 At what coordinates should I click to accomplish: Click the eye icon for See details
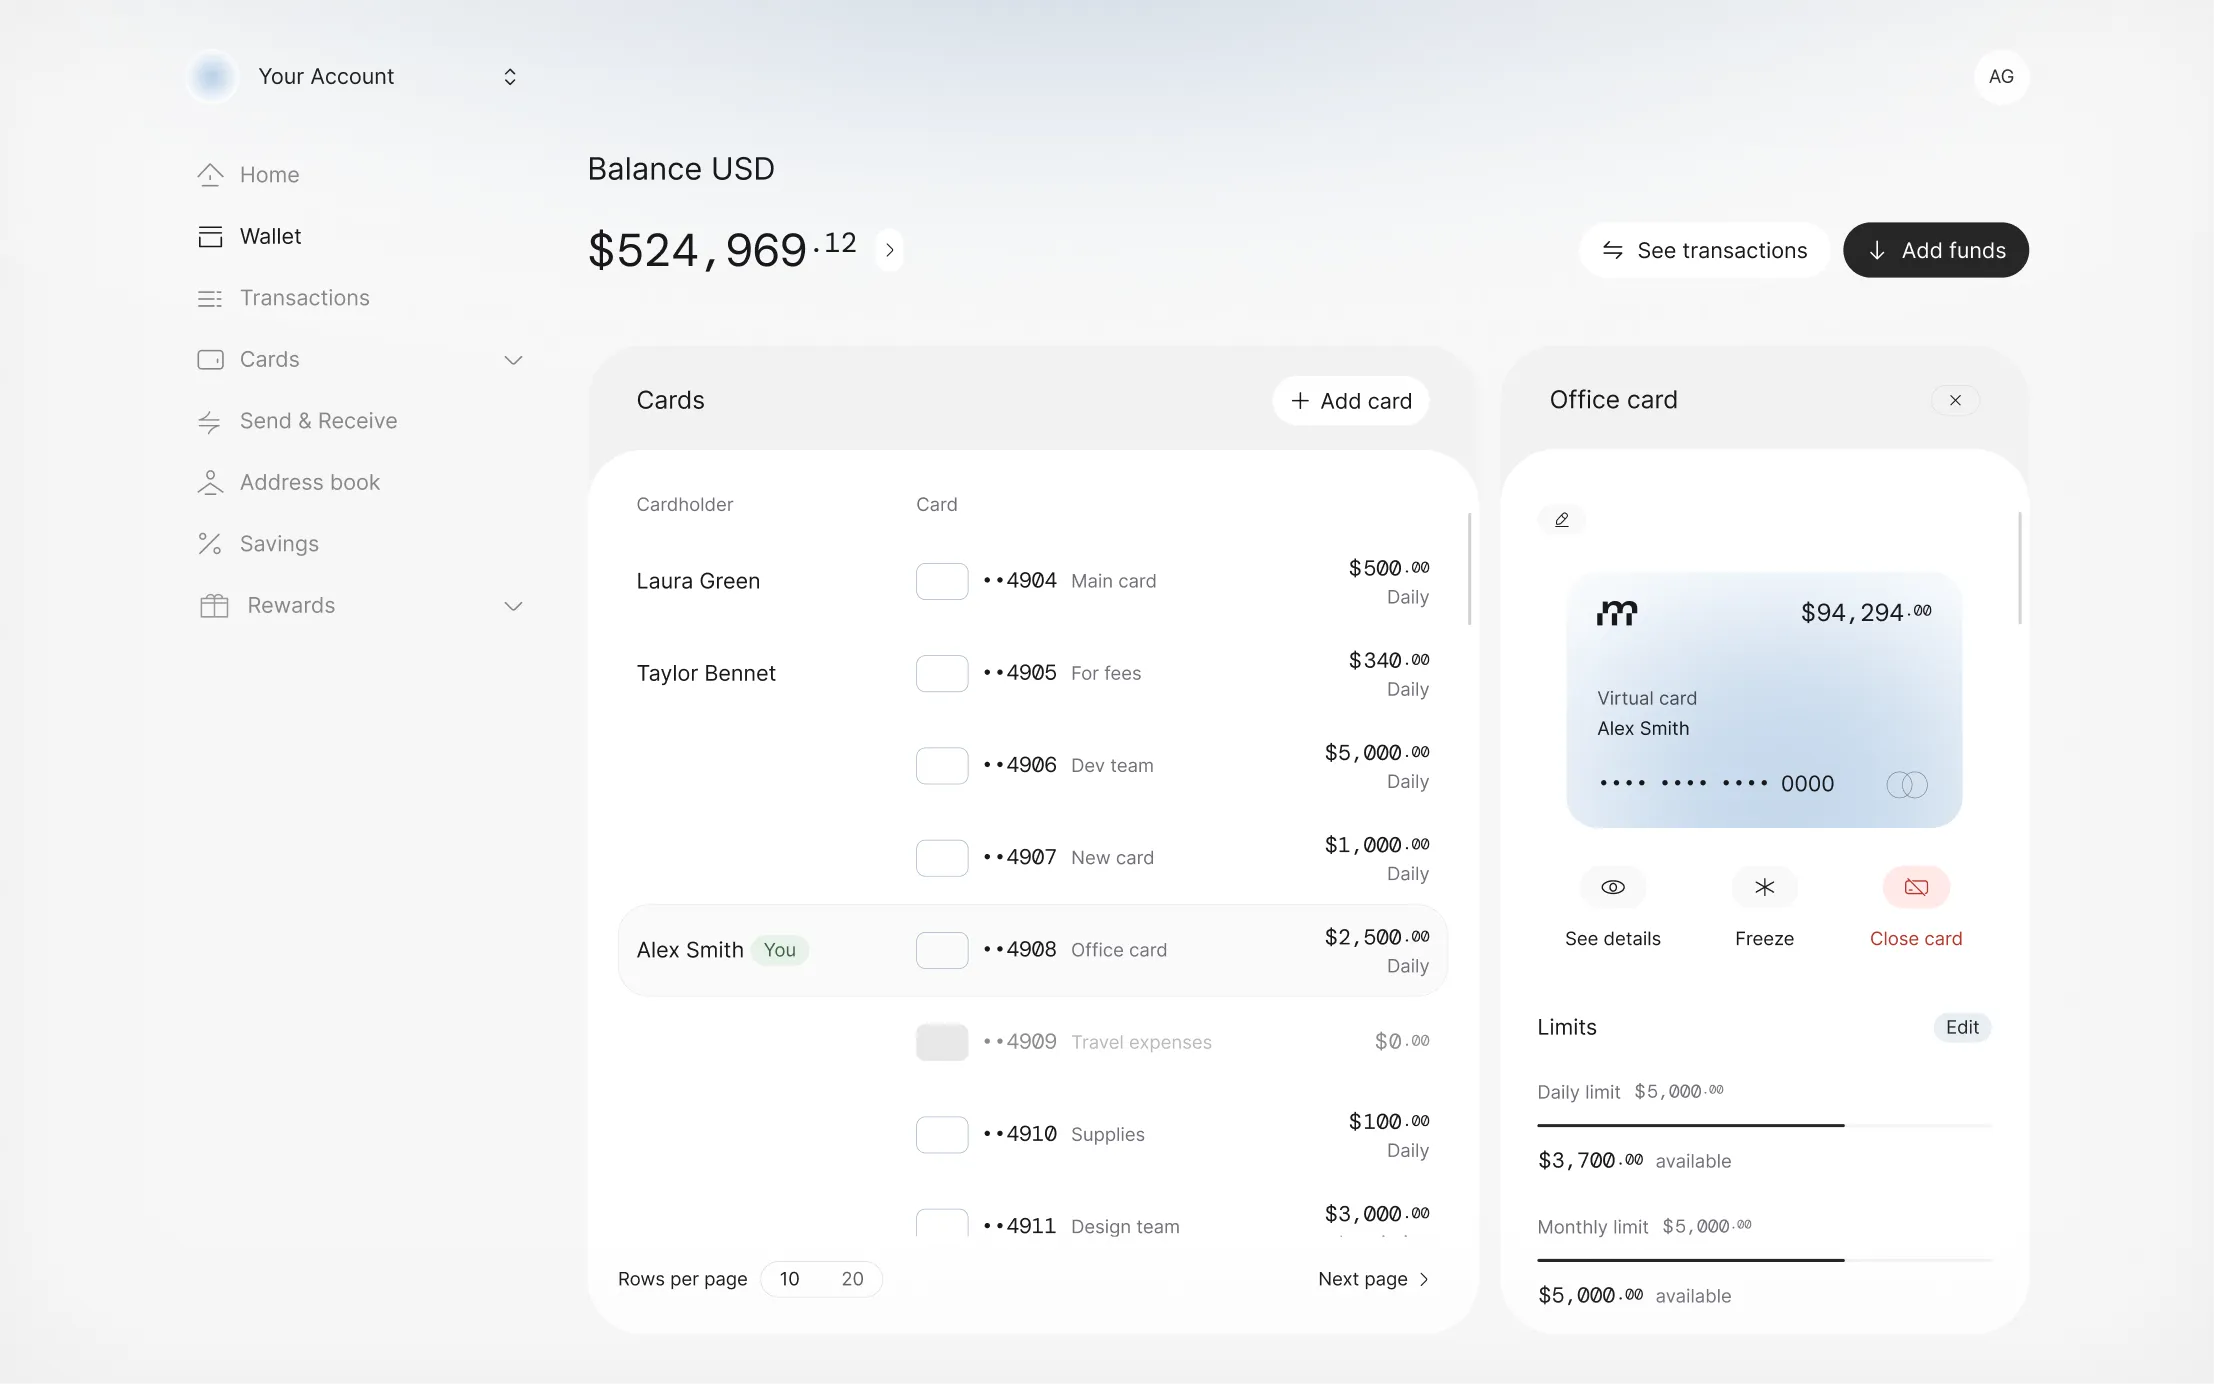[1612, 887]
